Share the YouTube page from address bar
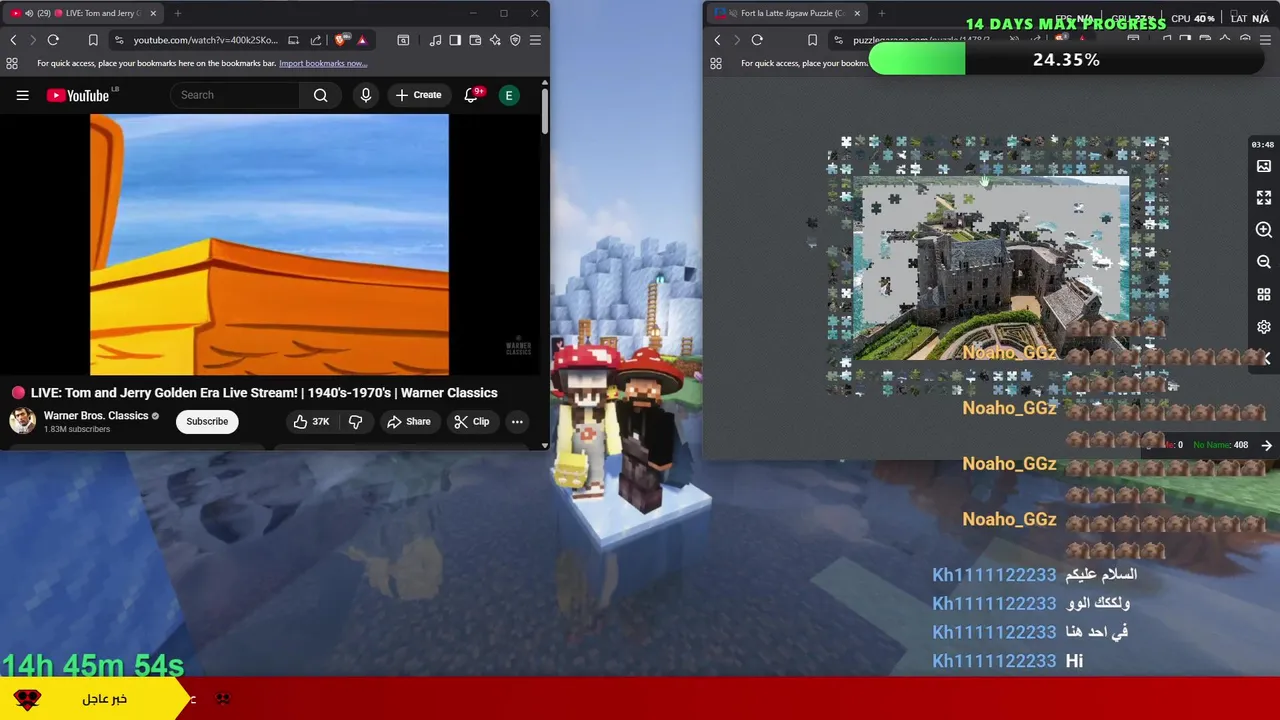The image size is (1280, 720). (316, 40)
